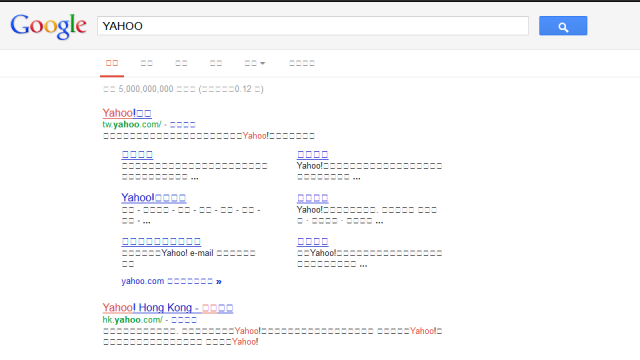Switch to the fourth results tab

216,63
